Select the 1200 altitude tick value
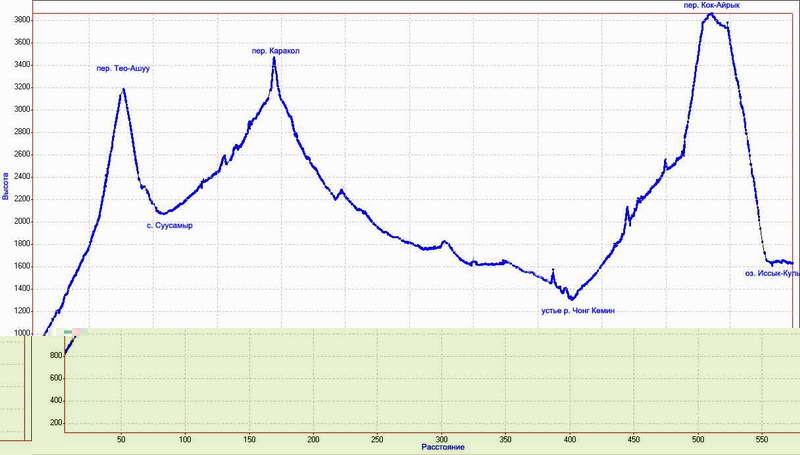The image size is (800, 455). tap(22, 311)
